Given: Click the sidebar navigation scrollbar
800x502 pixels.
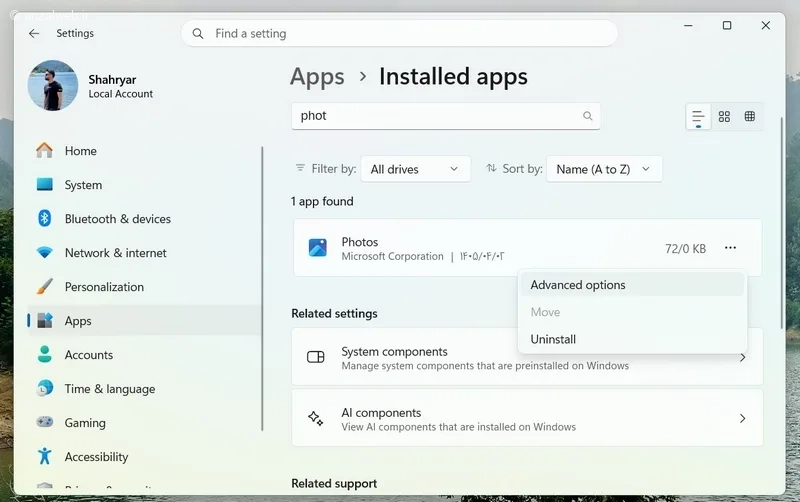Looking at the screenshot, I should click(262, 289).
